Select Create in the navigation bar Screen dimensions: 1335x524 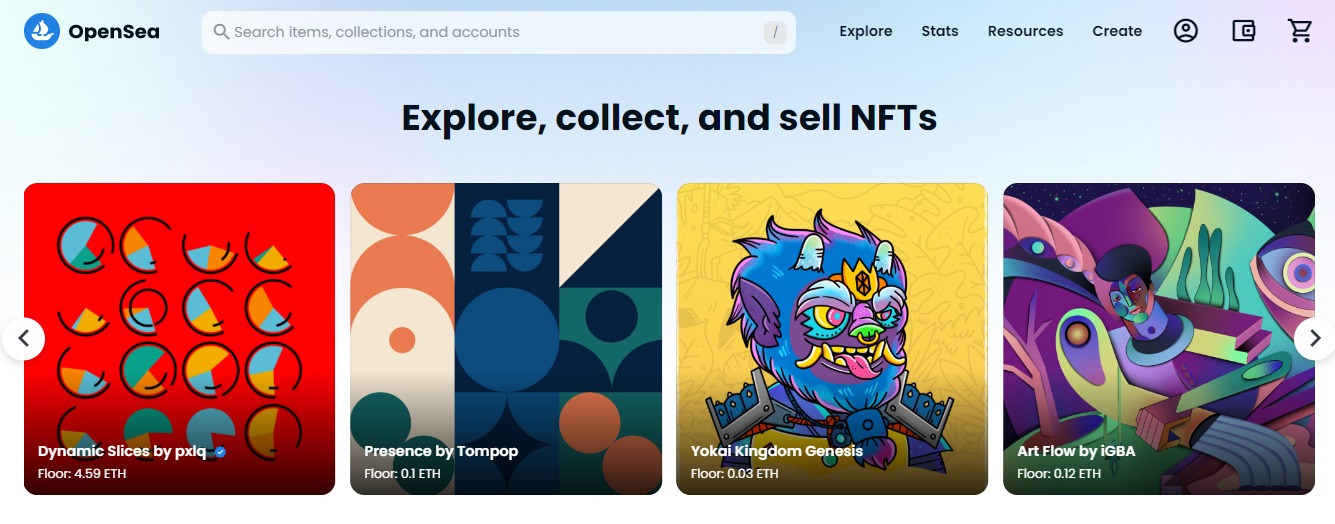[x=1117, y=31]
